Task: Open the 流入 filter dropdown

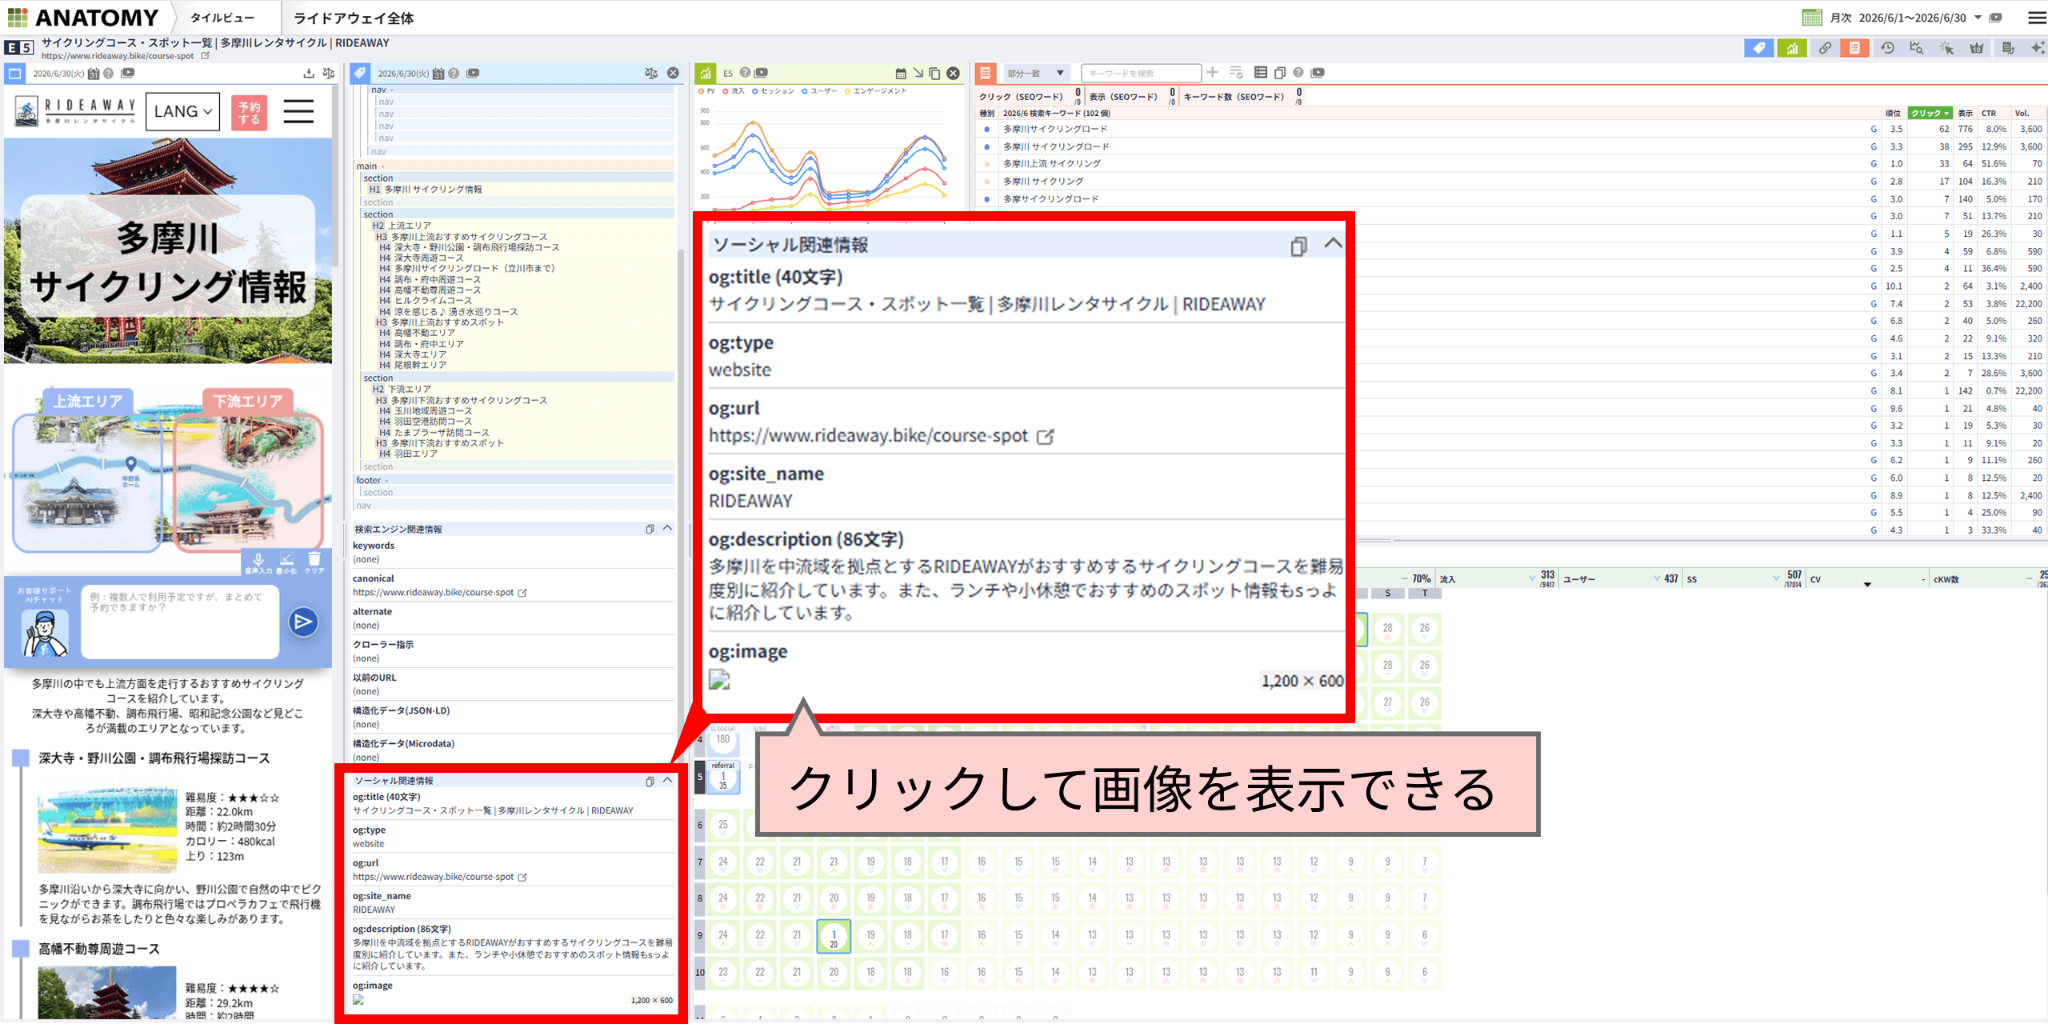Action: click(1532, 579)
